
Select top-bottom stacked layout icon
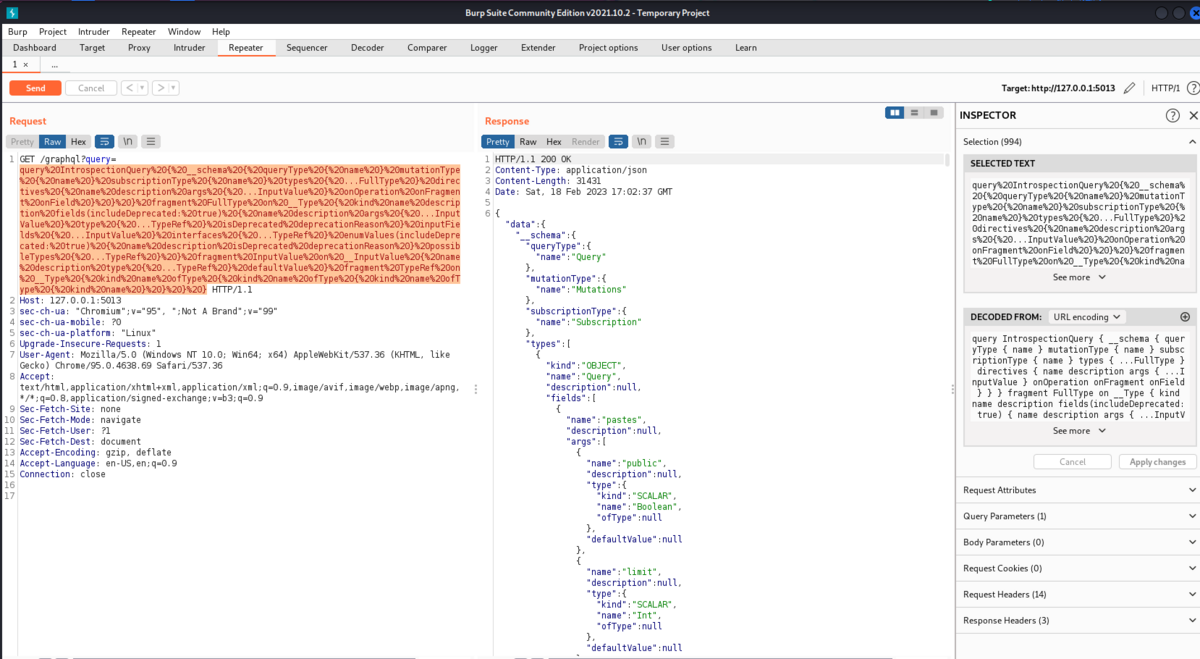pyautogui.click(x=914, y=113)
